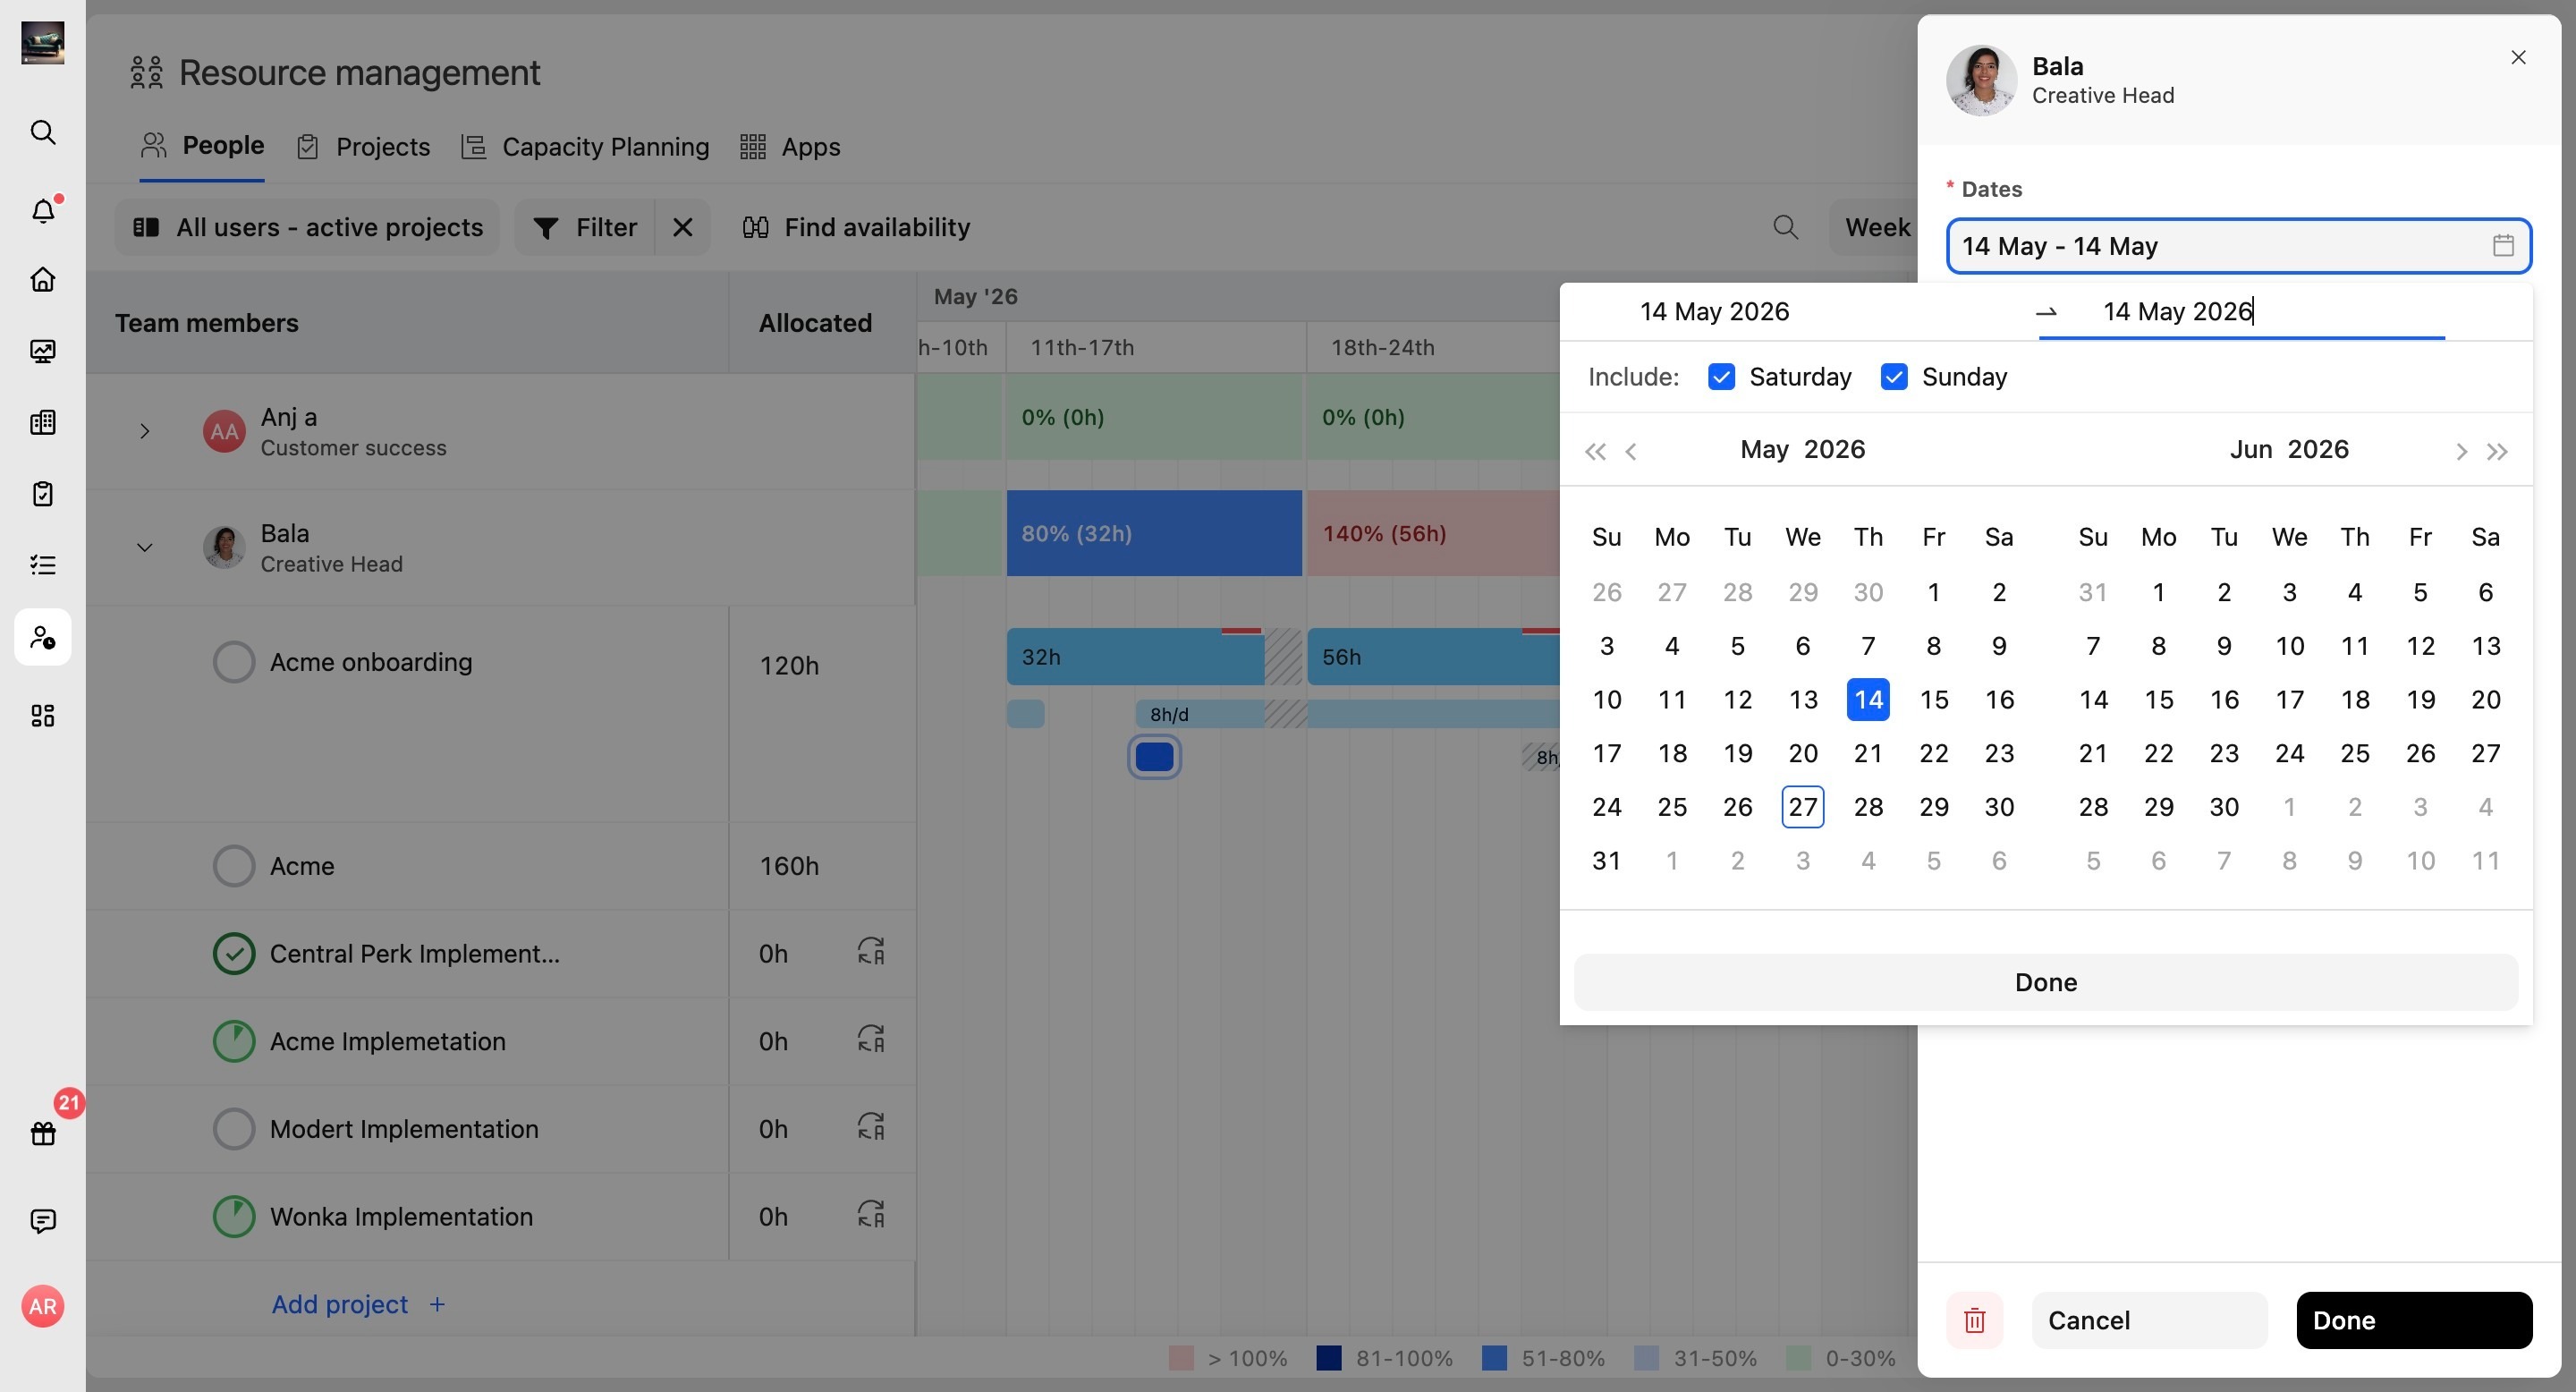Image resolution: width=2576 pixels, height=1392 pixels.
Task: Toggle the Sunday include checkbox
Action: tap(1894, 377)
